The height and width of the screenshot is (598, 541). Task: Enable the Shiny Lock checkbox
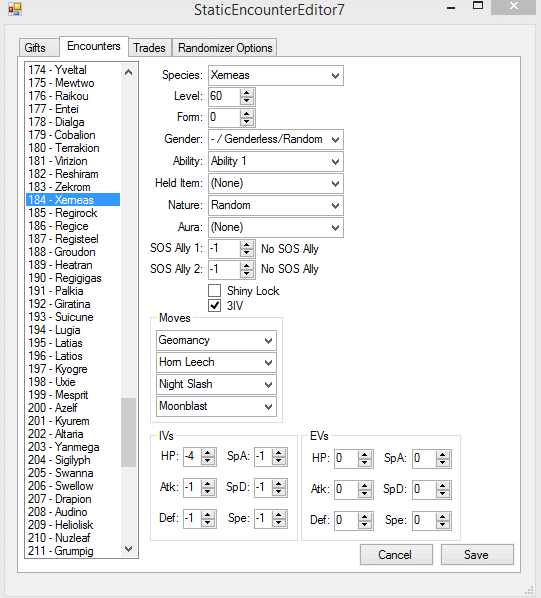click(215, 291)
